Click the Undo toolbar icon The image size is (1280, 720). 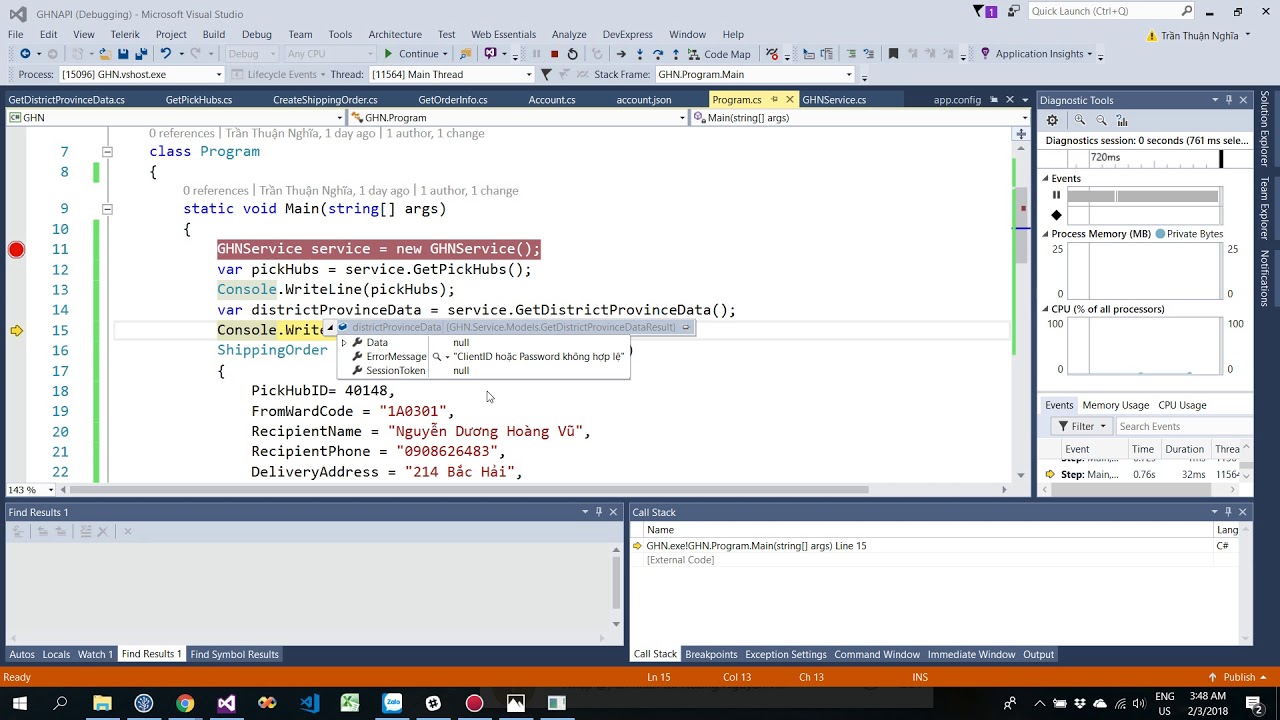tap(166, 54)
